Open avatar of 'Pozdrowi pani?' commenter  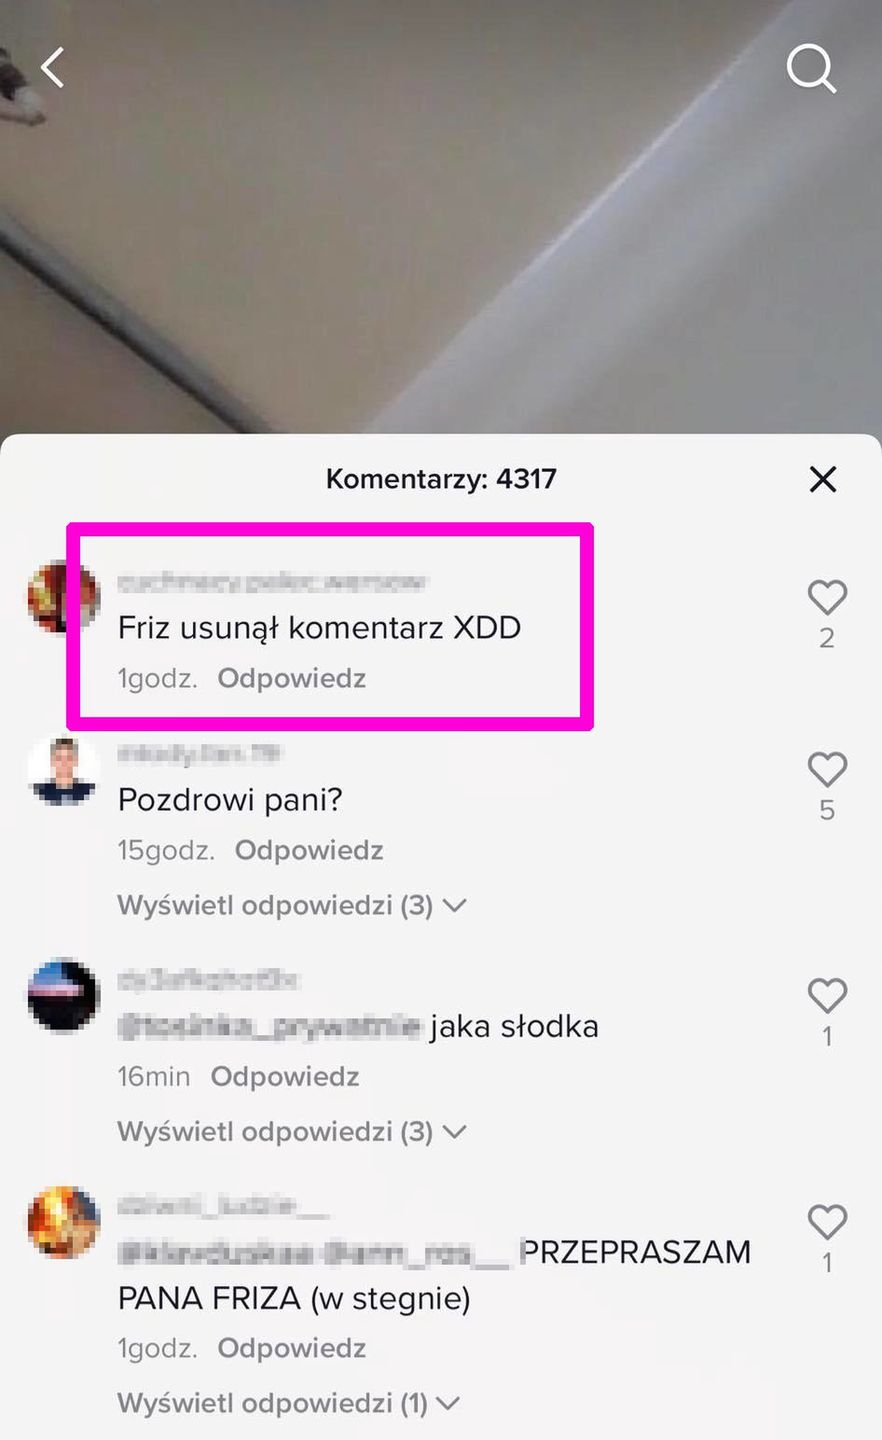(64, 770)
